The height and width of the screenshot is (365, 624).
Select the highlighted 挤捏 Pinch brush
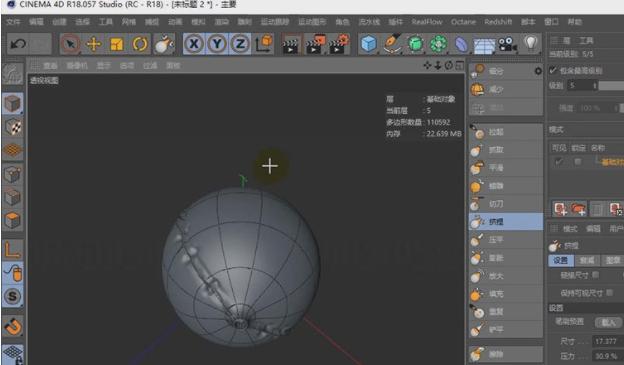pos(506,222)
